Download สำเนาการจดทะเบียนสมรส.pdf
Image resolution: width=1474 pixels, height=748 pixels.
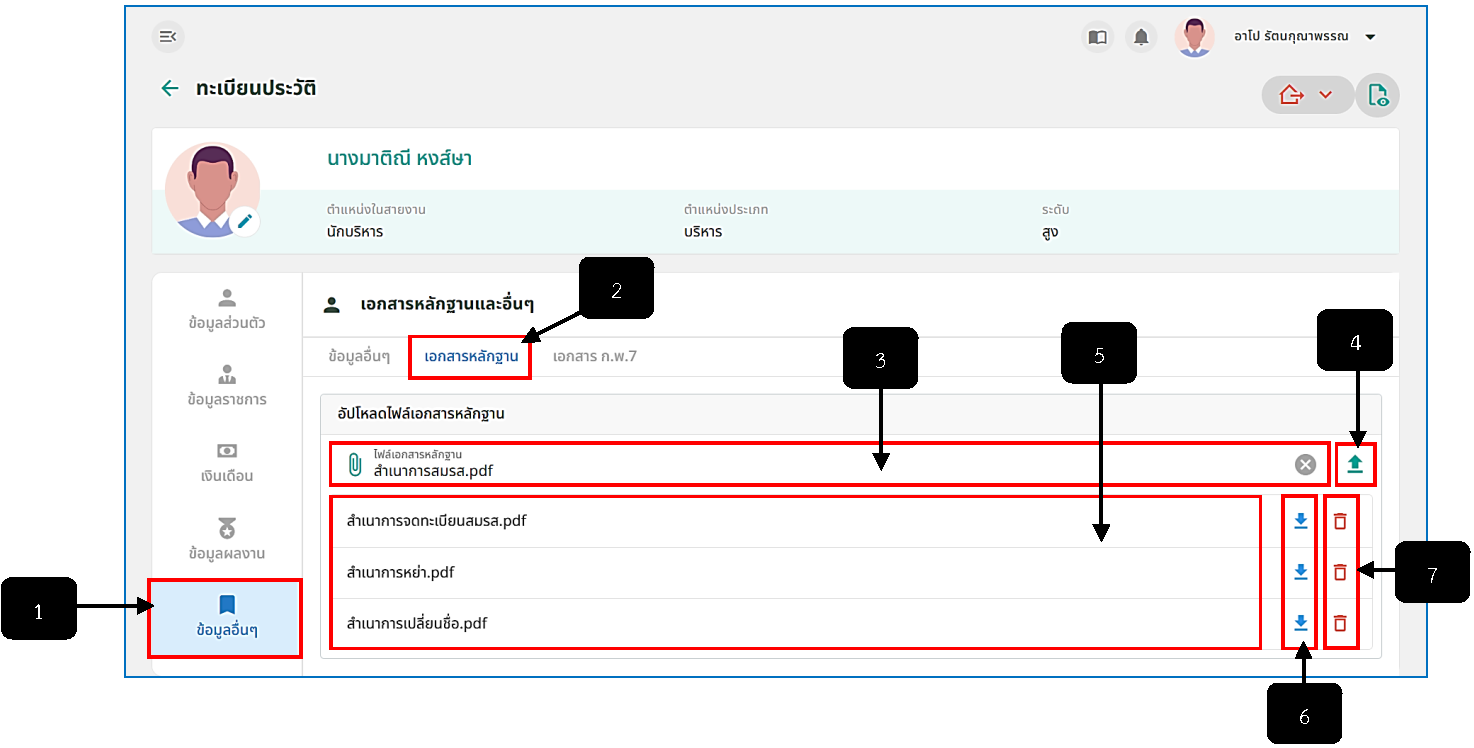[x=1301, y=521]
